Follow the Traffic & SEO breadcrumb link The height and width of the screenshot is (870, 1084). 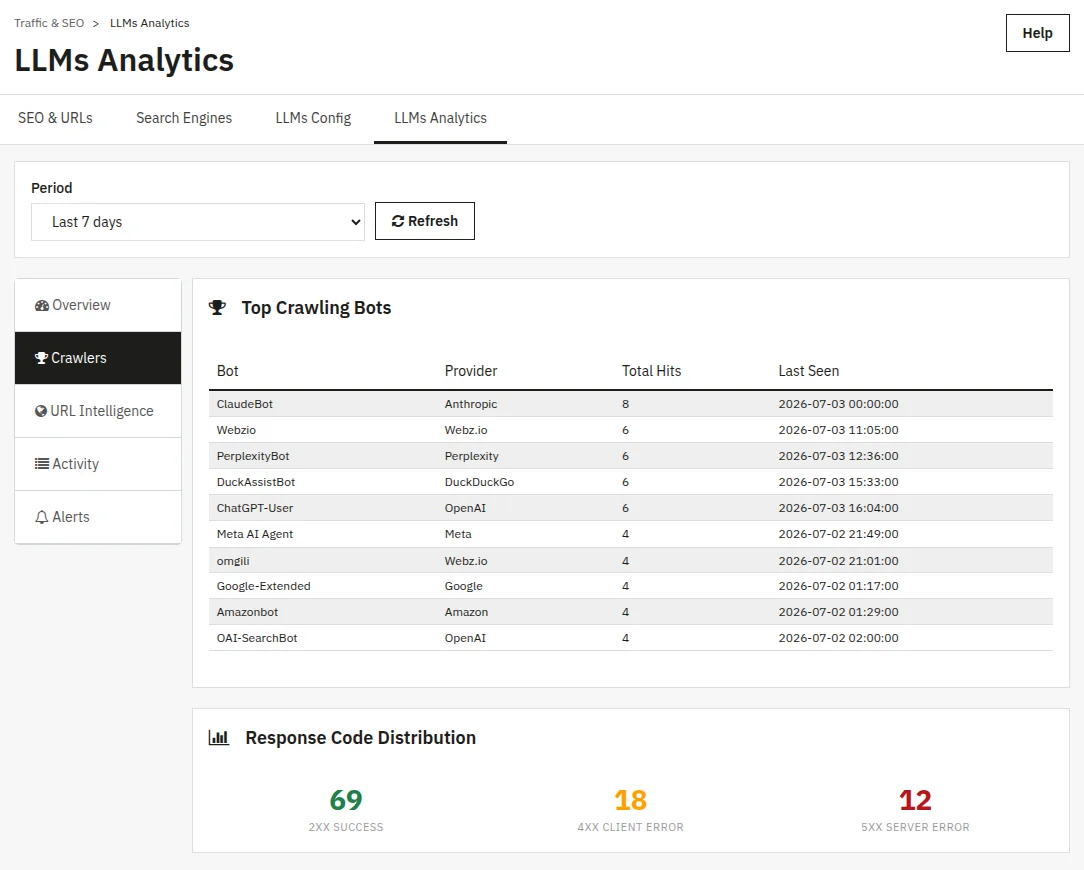tap(49, 23)
